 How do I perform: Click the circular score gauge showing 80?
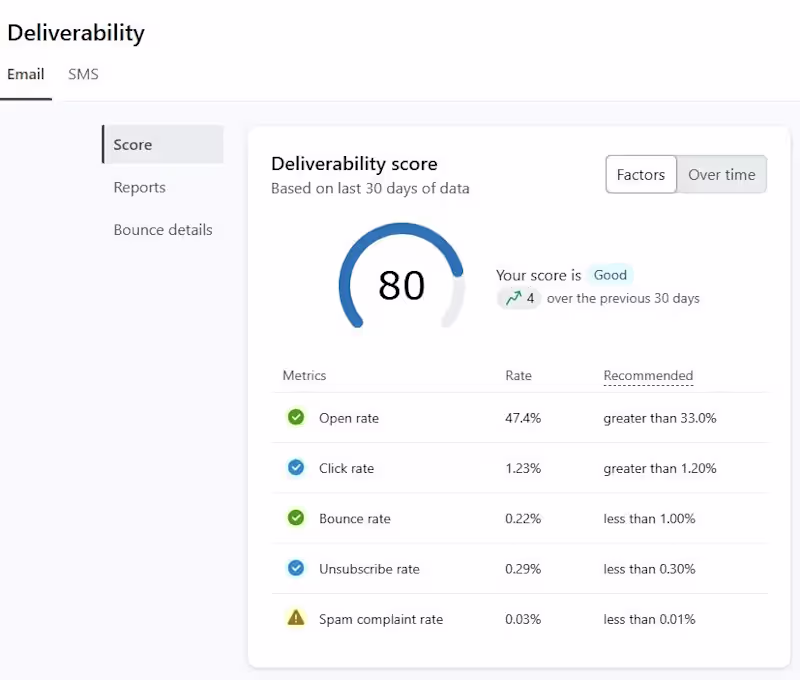click(402, 285)
